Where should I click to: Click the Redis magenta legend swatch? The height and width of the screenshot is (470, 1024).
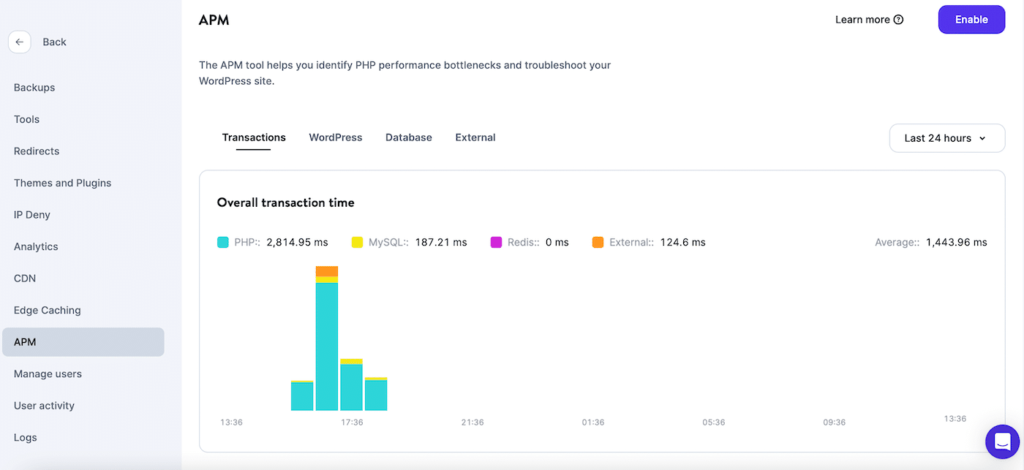click(496, 242)
